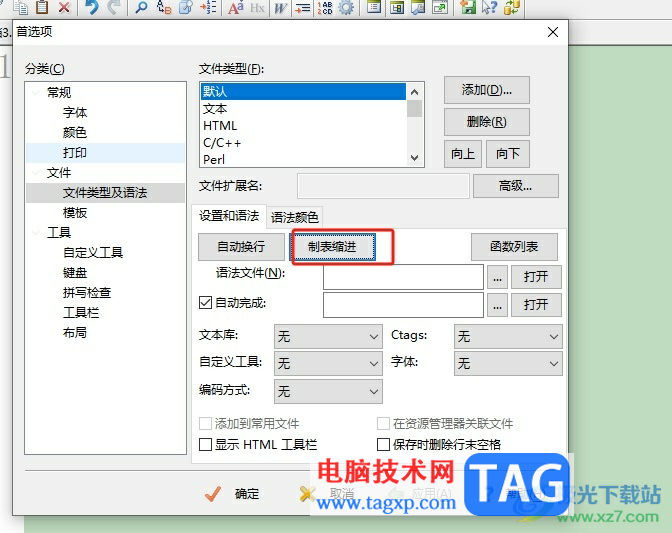Enable 保存时删除行末空格 checkbox
The width and height of the screenshot is (672, 533).
coord(383,444)
